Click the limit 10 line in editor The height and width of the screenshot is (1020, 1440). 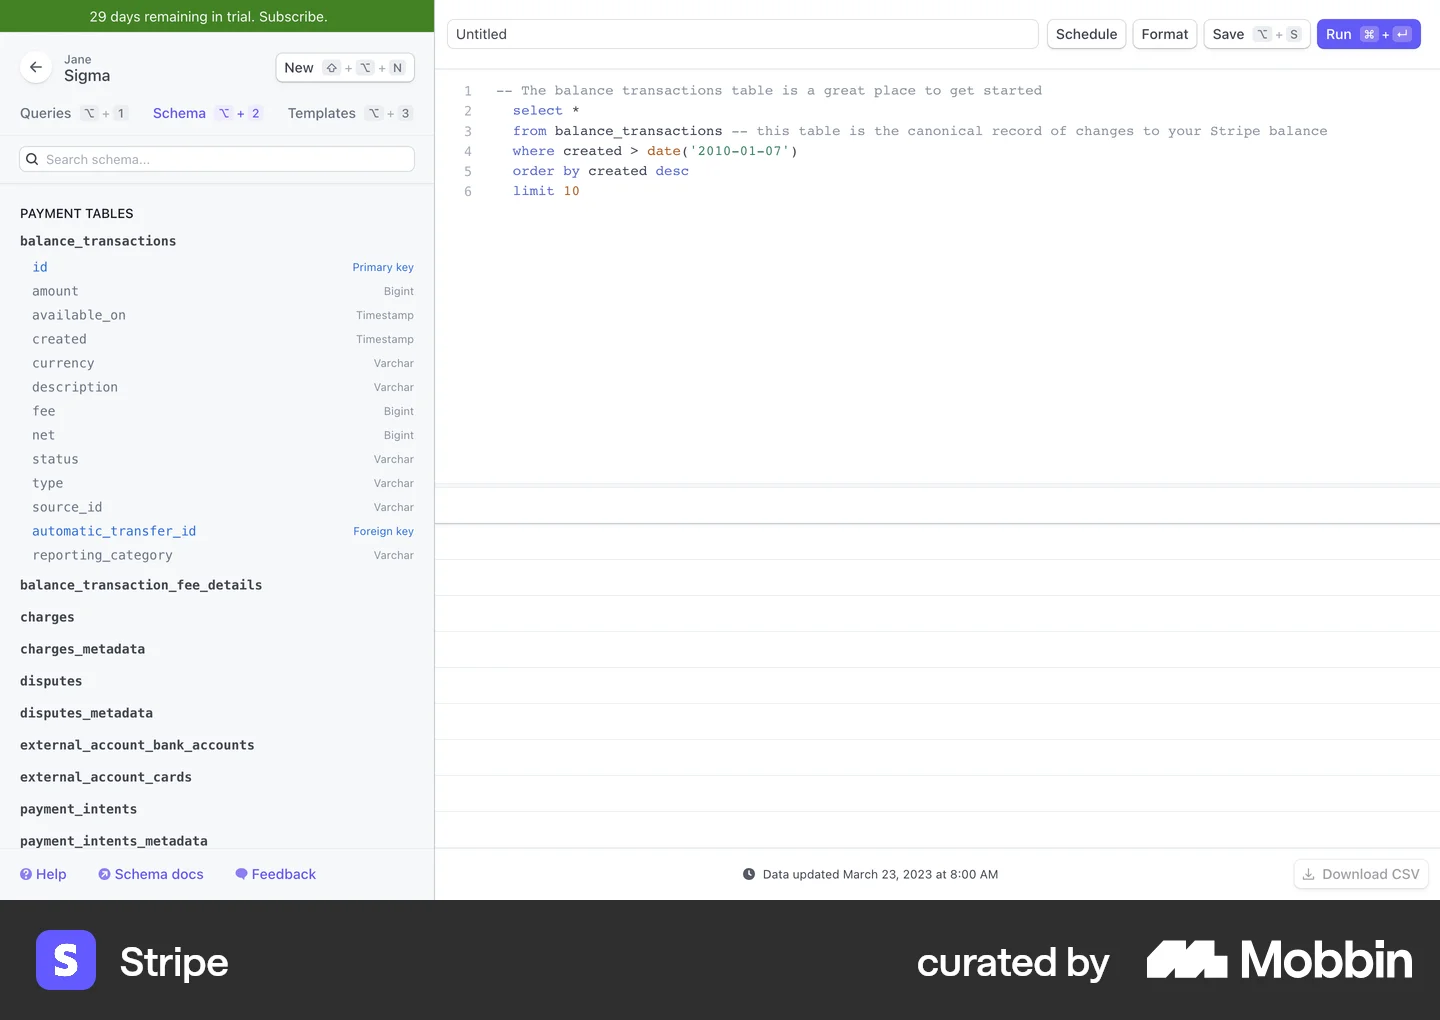(x=546, y=191)
